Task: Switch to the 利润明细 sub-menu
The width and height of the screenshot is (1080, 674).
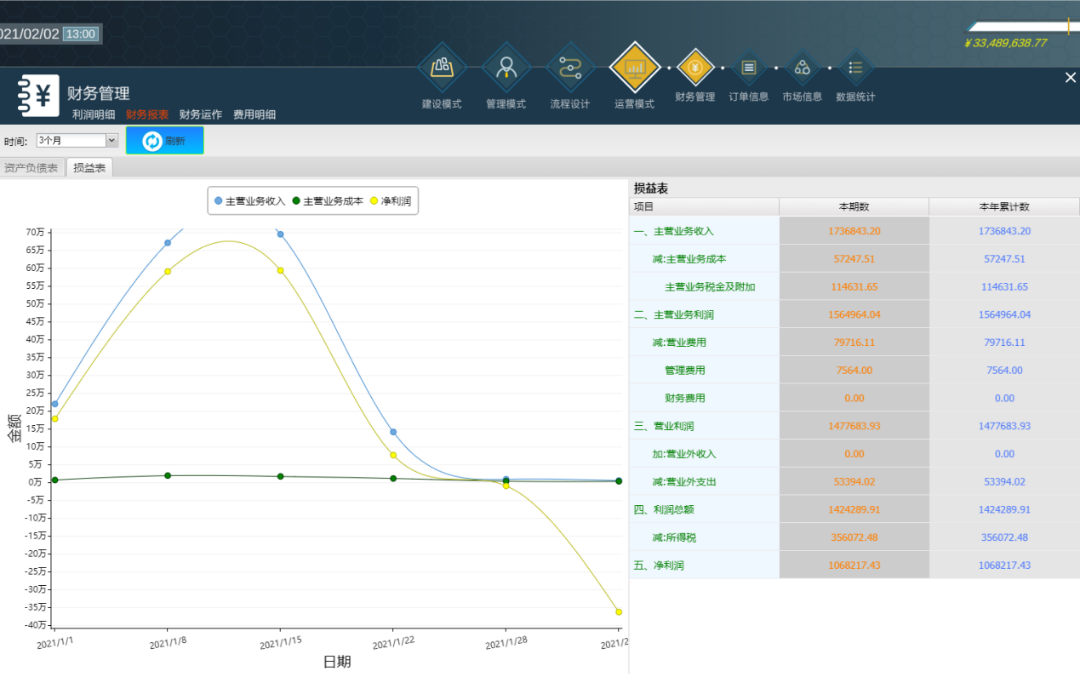Action: click(x=94, y=114)
